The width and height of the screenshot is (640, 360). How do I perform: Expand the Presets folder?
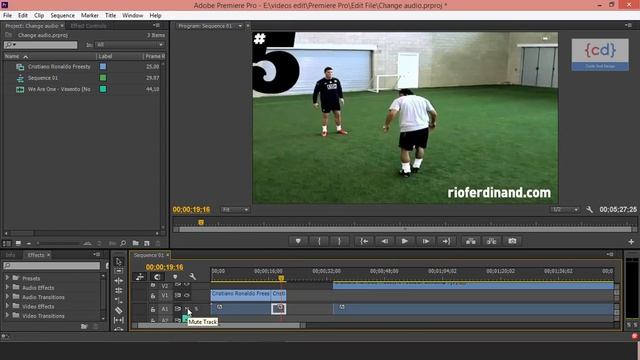click(x=7, y=278)
